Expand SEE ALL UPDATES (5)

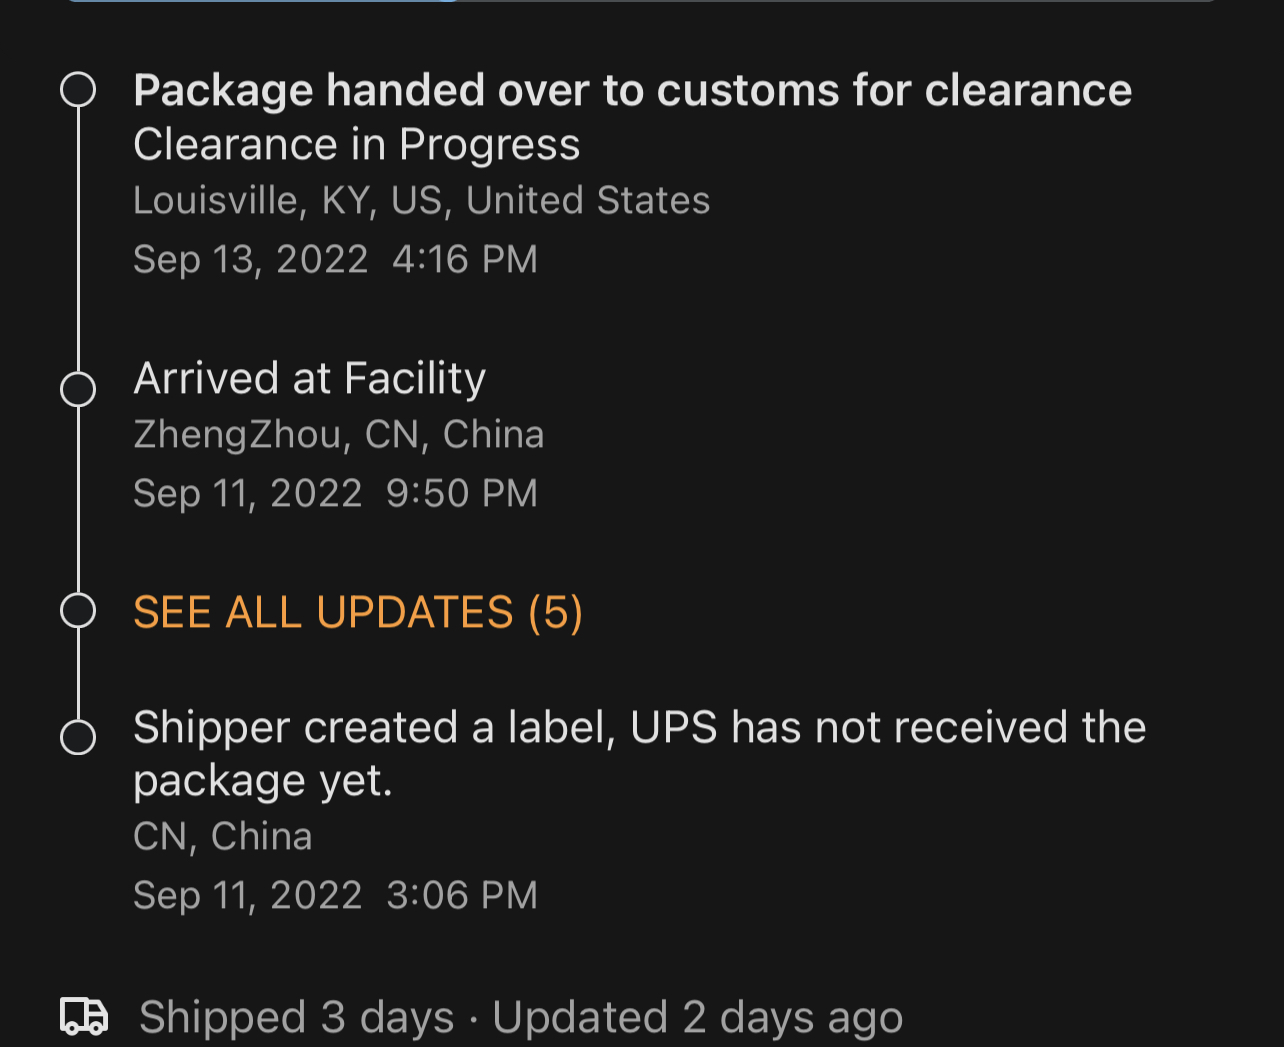click(x=357, y=612)
